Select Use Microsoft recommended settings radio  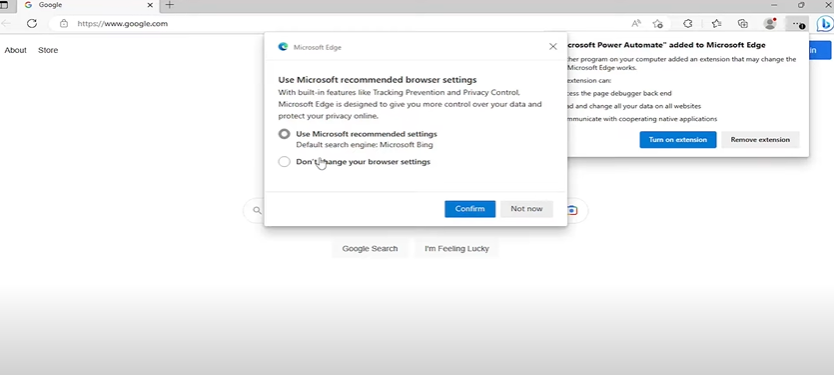284,134
